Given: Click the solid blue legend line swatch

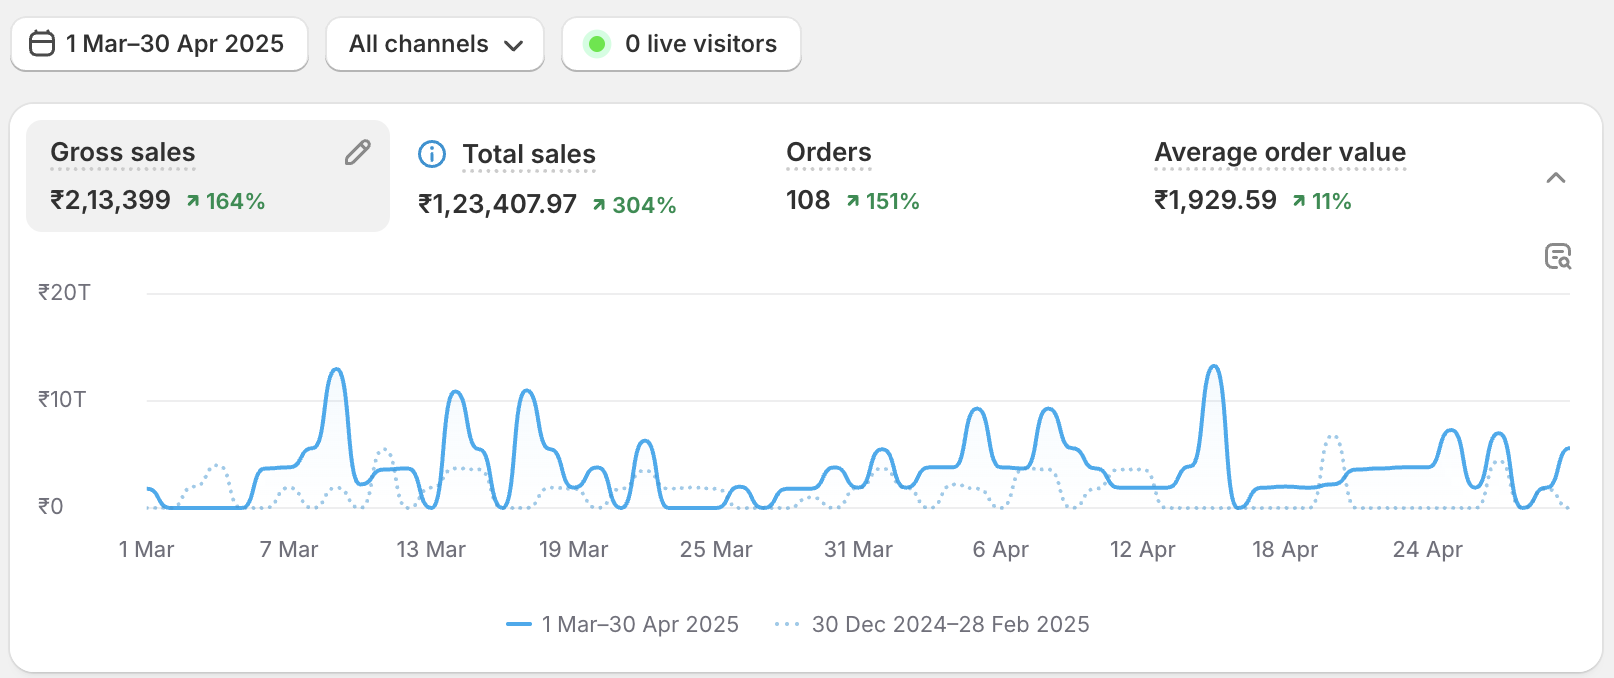Looking at the screenshot, I should [519, 625].
